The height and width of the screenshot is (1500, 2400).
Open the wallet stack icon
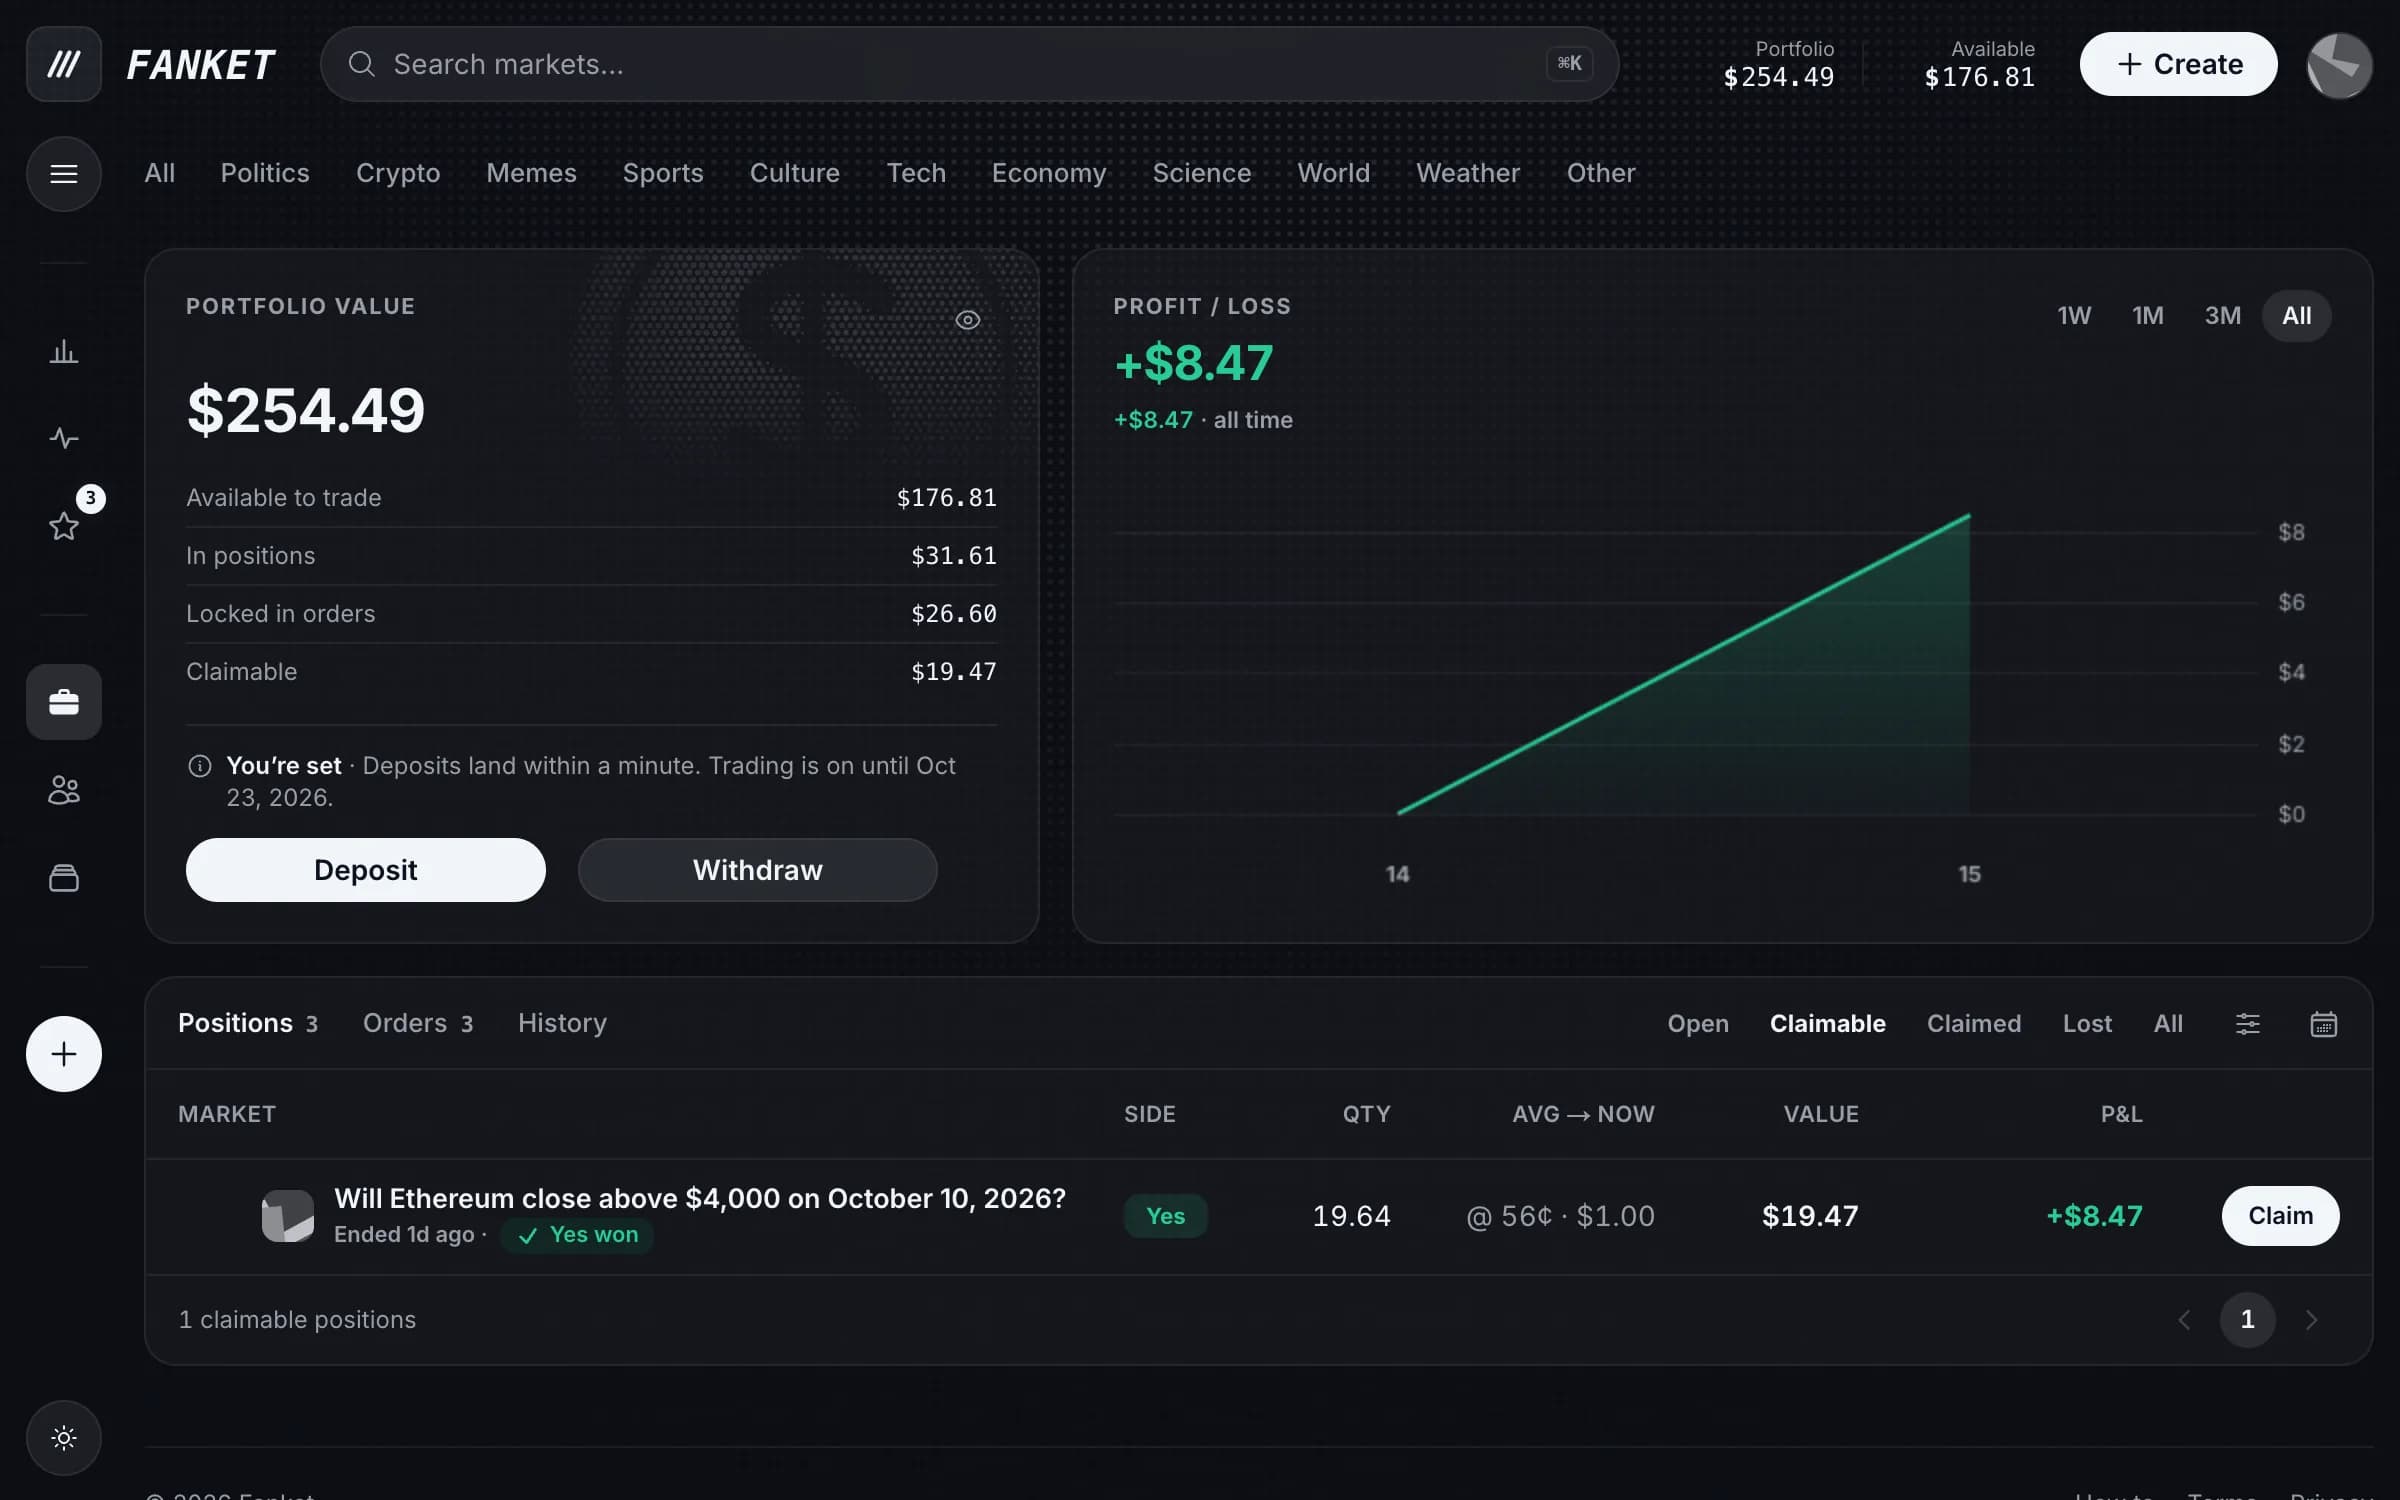pos(63,878)
